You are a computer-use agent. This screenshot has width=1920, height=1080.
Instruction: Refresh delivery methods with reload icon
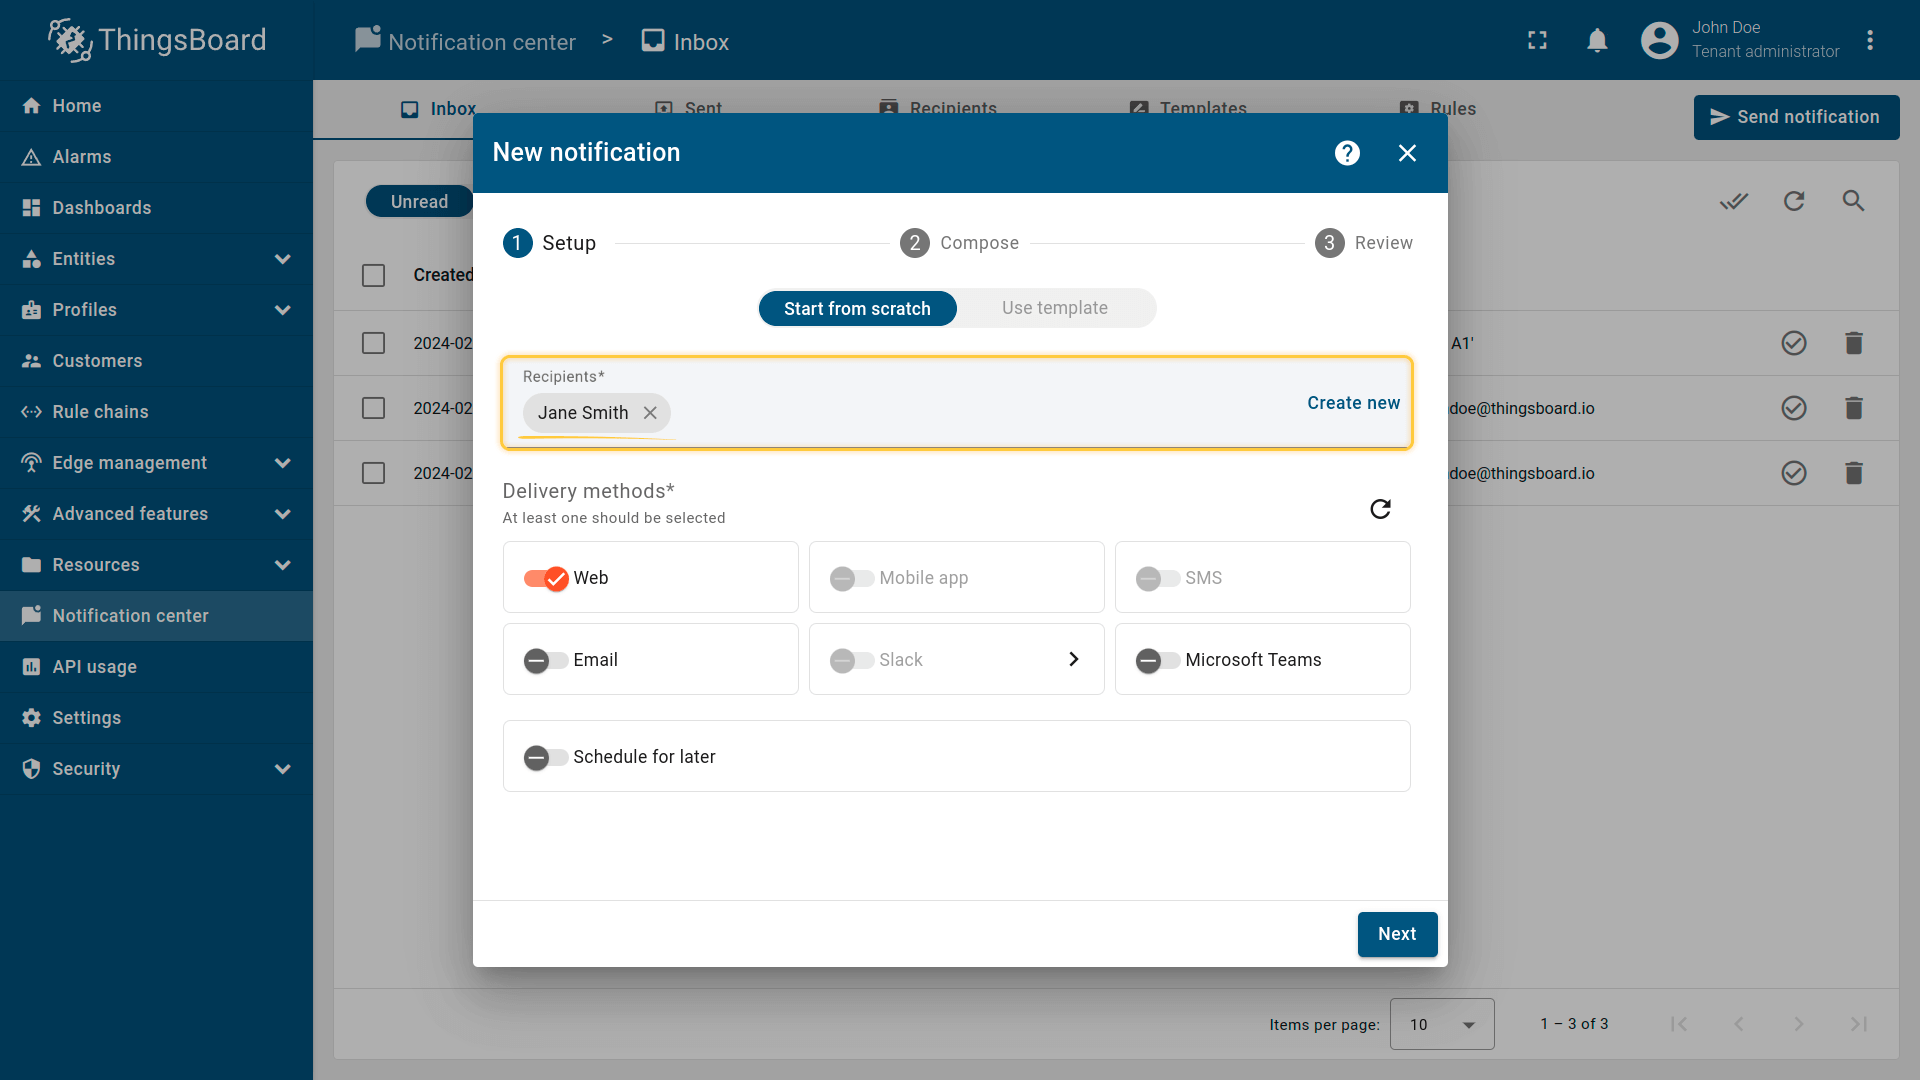1380,509
